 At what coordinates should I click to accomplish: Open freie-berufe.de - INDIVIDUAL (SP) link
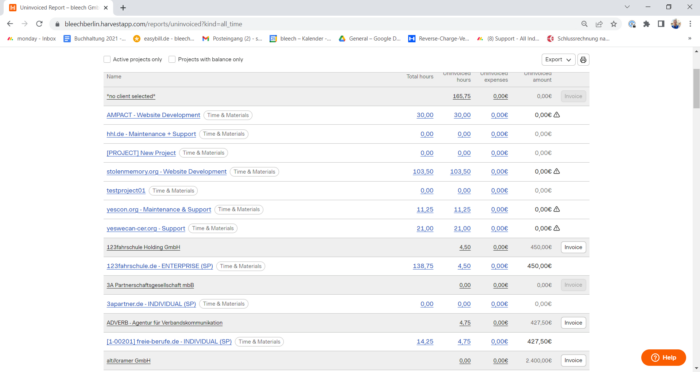click(x=169, y=342)
